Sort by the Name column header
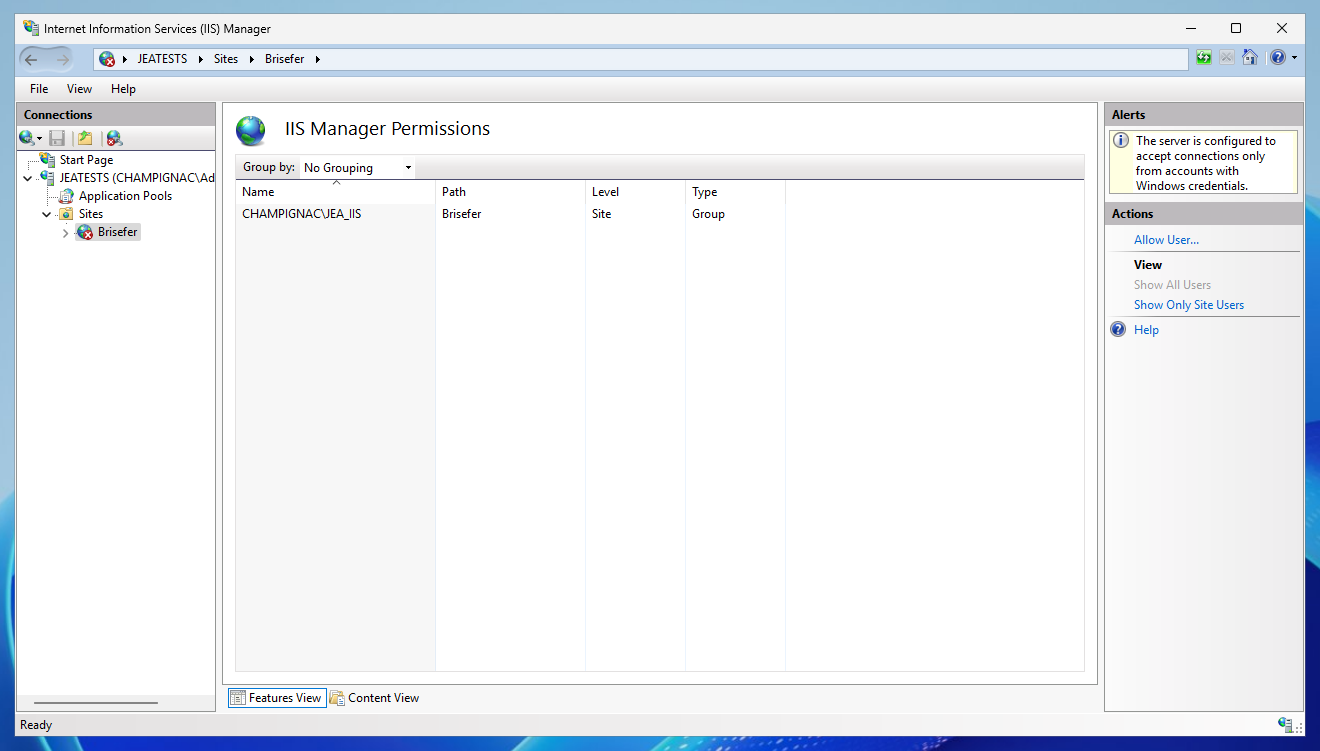 tap(335, 192)
